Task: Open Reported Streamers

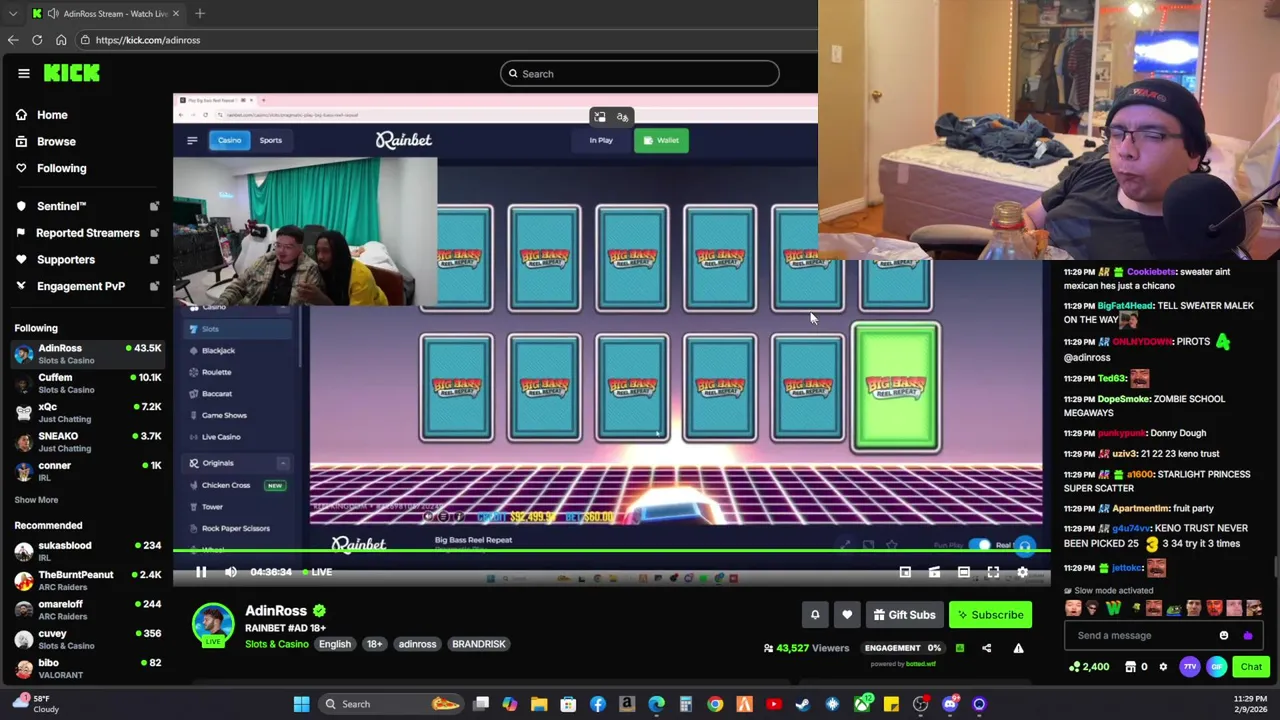Action: click(87, 233)
